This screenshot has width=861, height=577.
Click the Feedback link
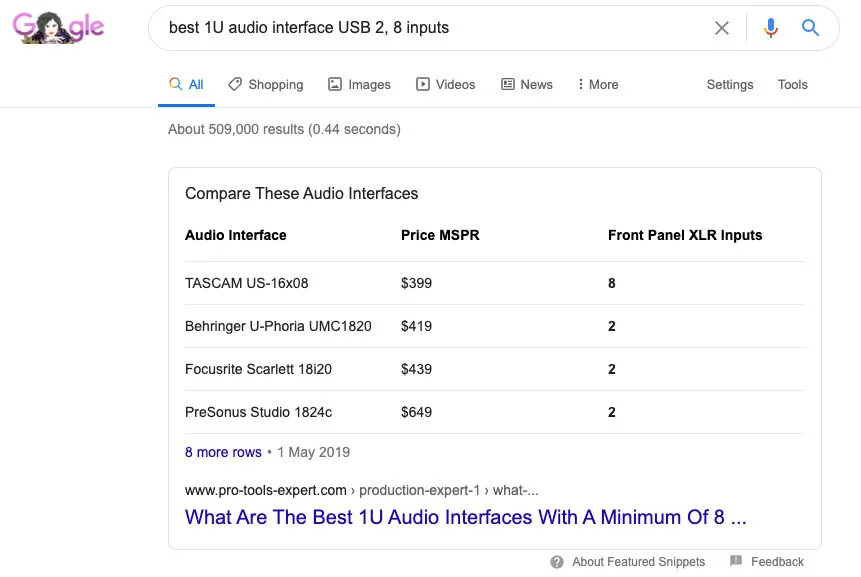coord(777,562)
